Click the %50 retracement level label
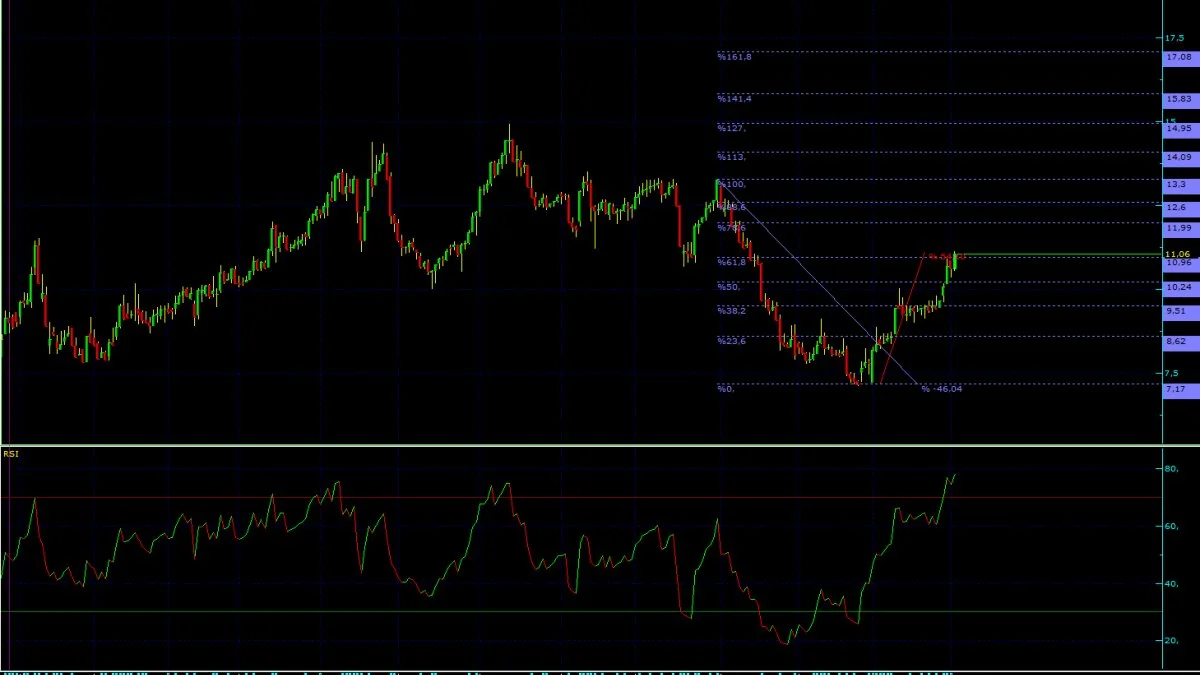 [727, 286]
